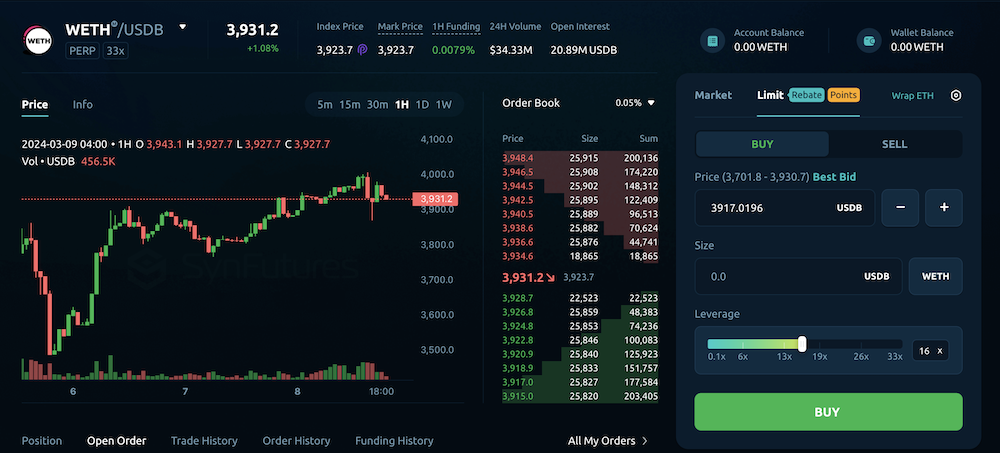Open the Funding History tab

click(x=394, y=441)
